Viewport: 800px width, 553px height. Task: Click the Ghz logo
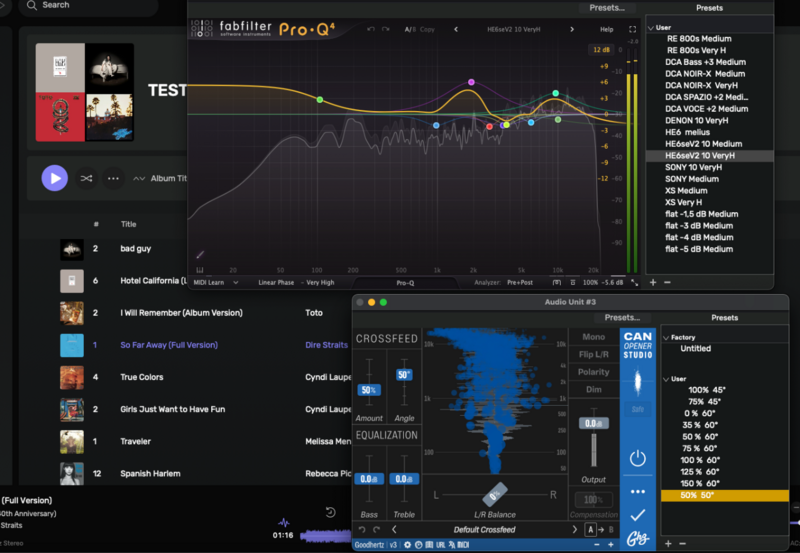pyautogui.click(x=638, y=539)
